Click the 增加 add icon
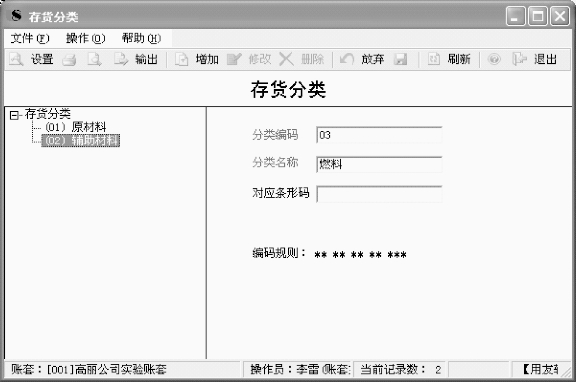Viewport: 576px width, 382px height. [x=181, y=59]
